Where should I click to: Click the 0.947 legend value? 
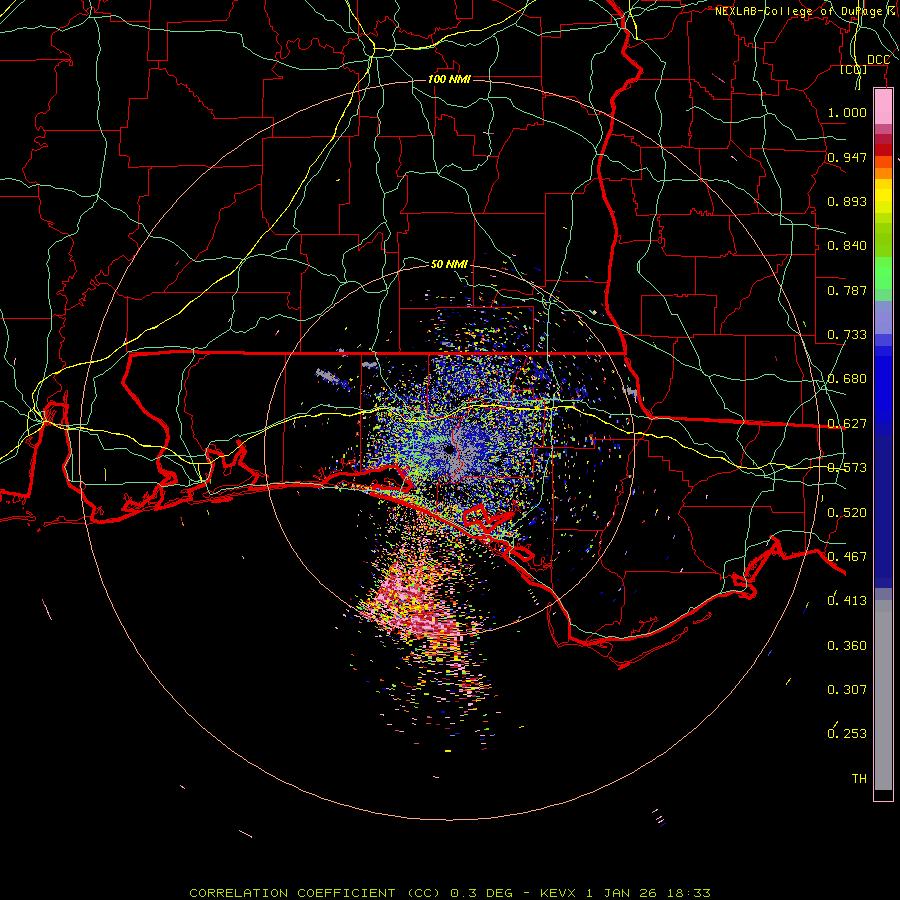click(x=847, y=157)
